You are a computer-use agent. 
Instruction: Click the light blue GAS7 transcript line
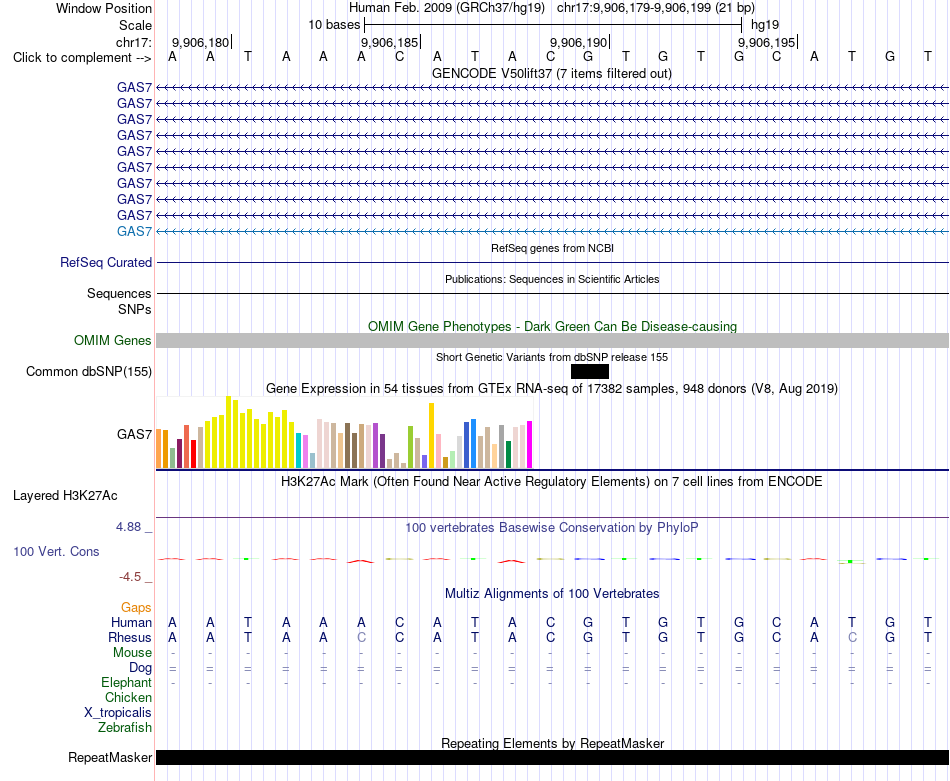(552, 231)
